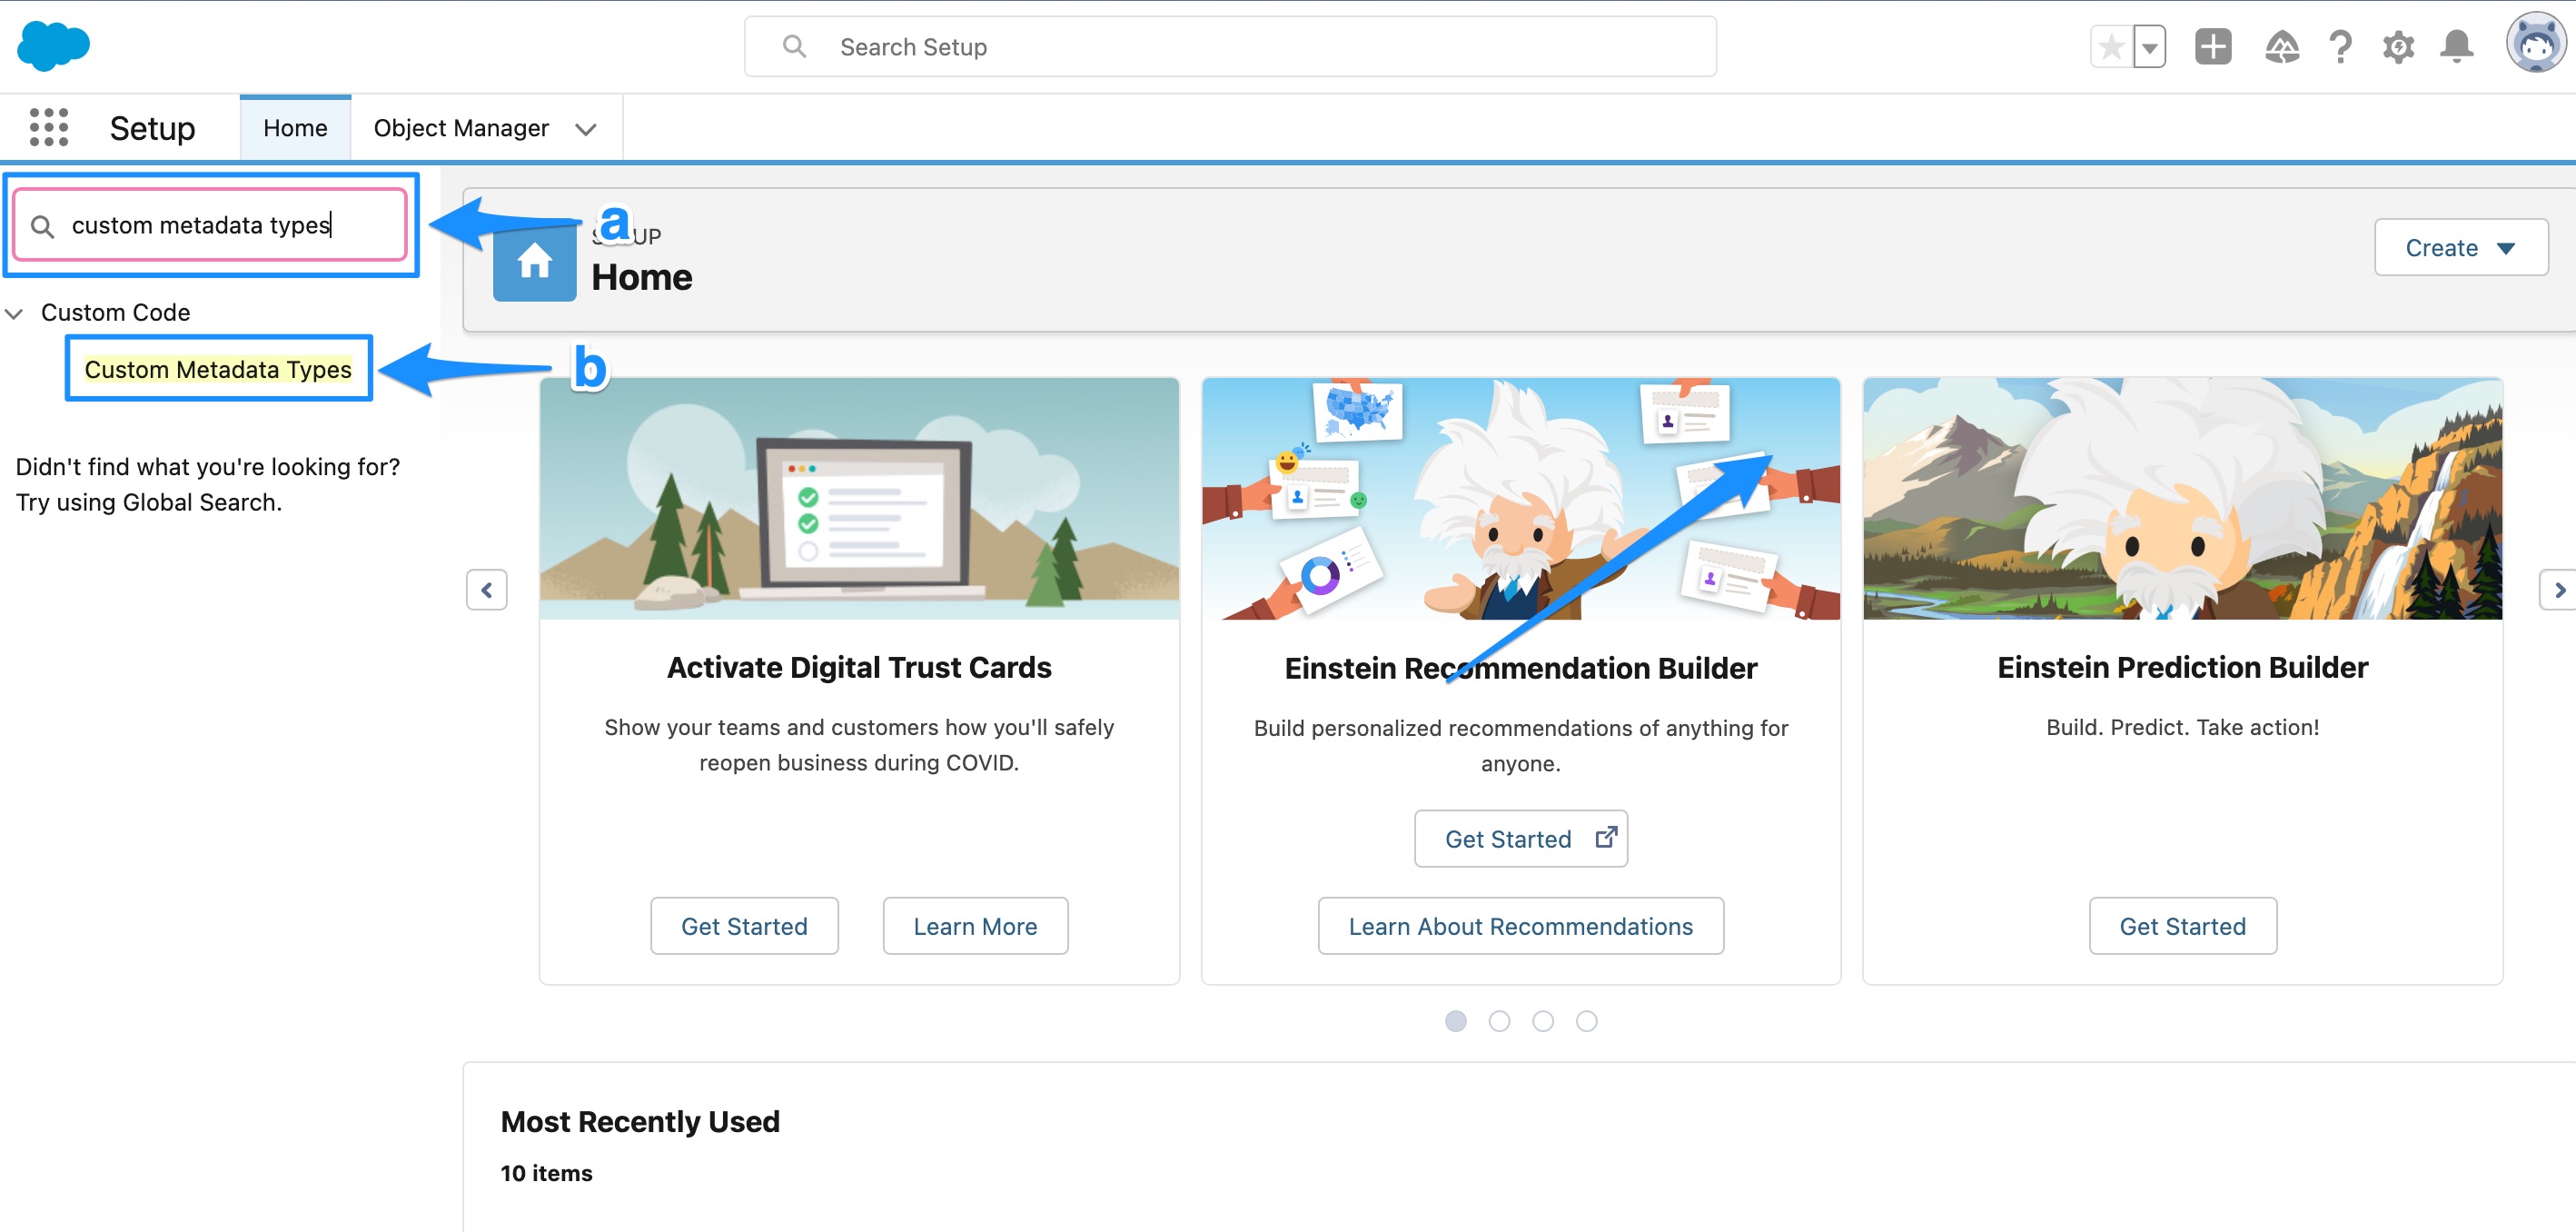Image resolution: width=2576 pixels, height=1232 pixels.
Task: Open the App Launcher waffle icon
Action: tap(47, 127)
